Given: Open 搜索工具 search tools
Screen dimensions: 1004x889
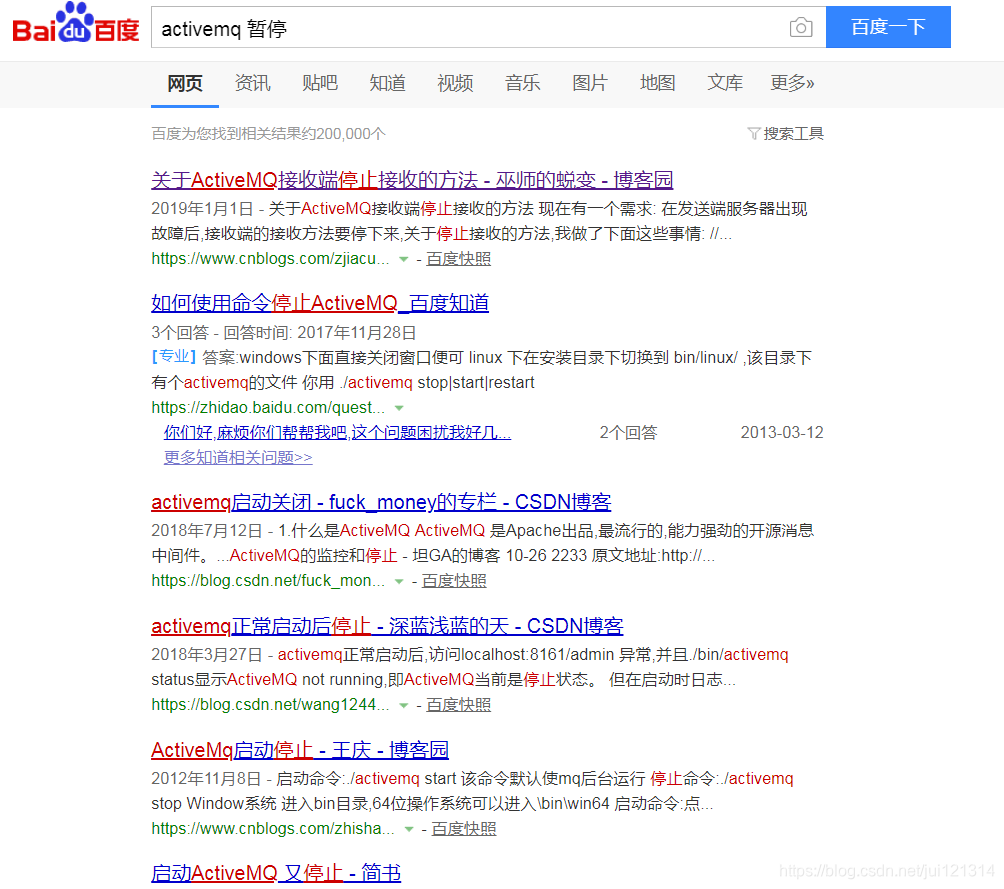Looking at the screenshot, I should 793,134.
